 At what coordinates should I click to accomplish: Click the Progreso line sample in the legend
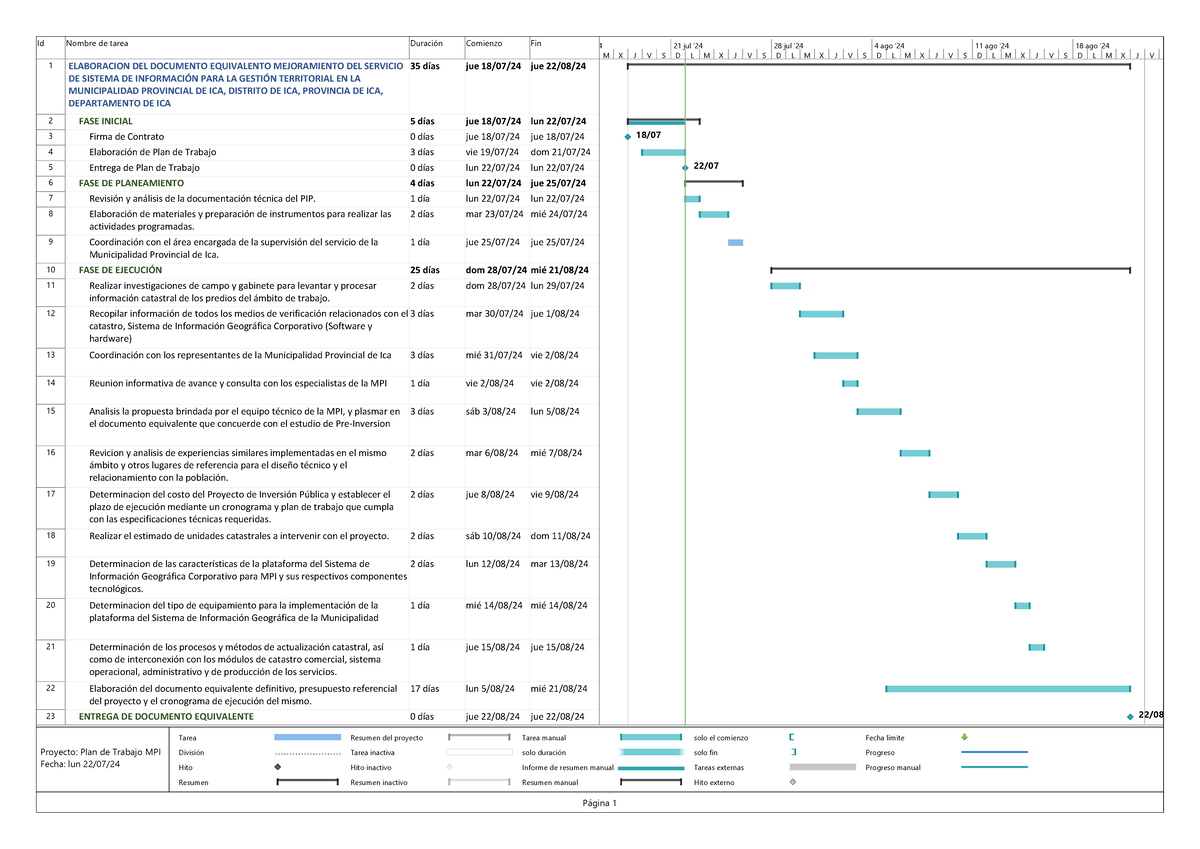click(x=995, y=752)
